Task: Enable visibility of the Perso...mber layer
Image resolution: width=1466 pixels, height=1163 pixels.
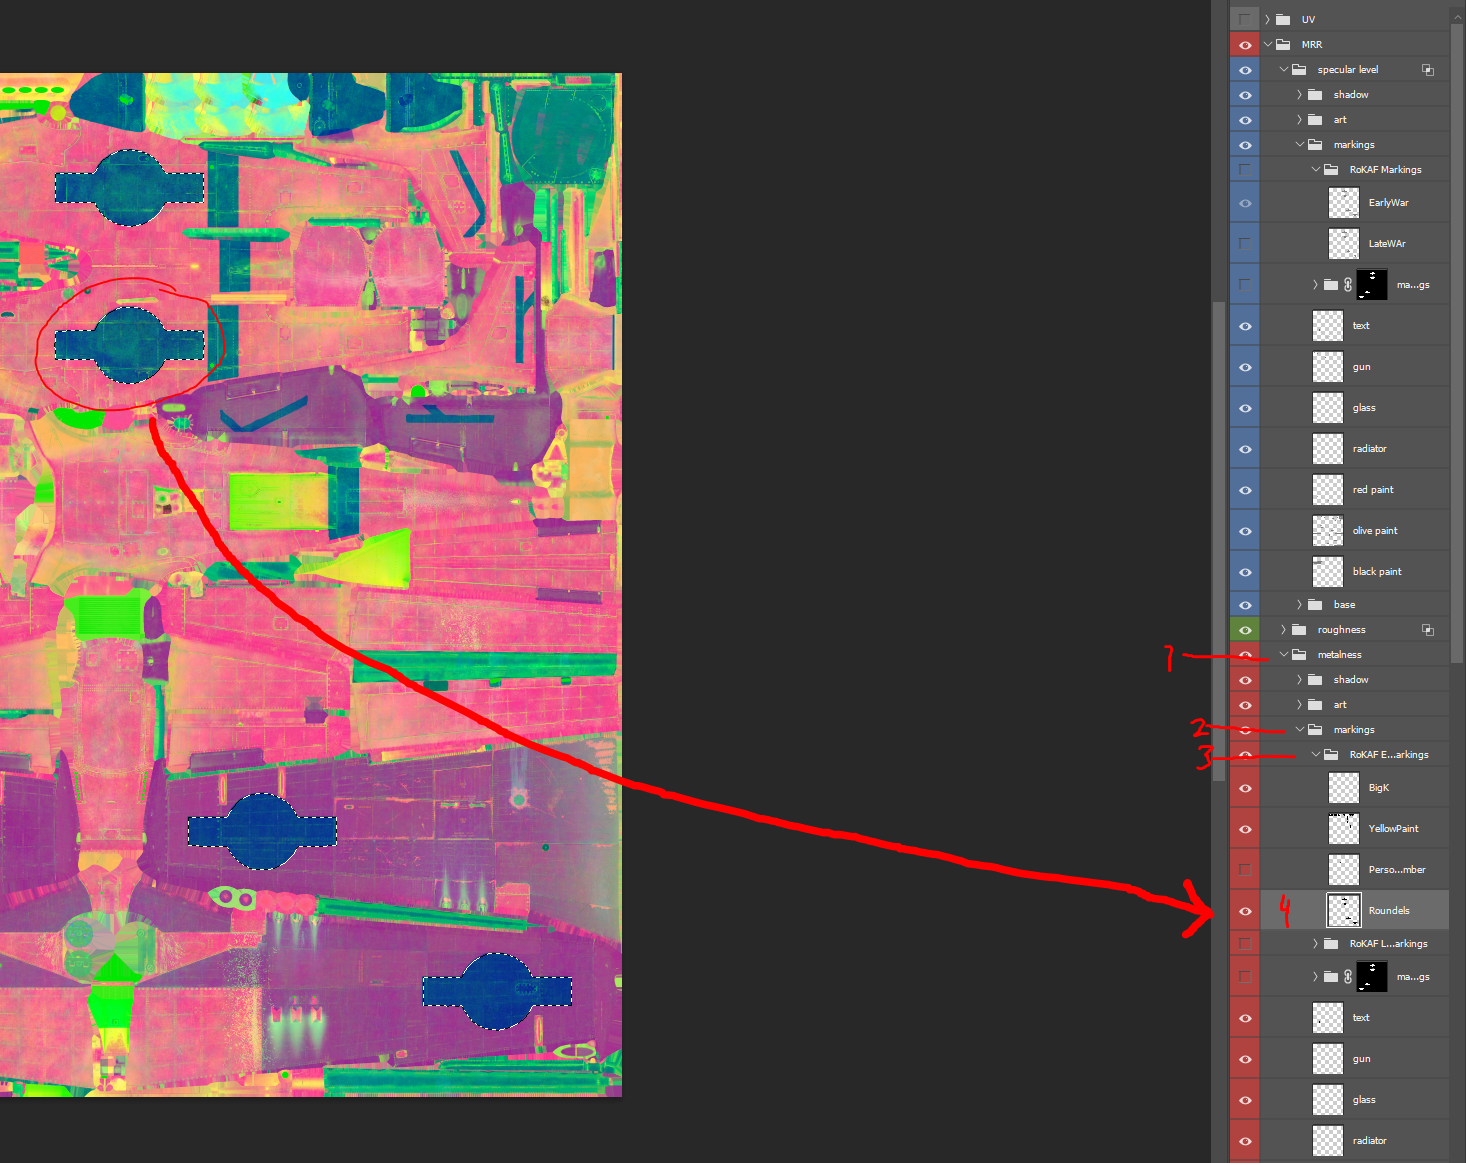Action: pyautogui.click(x=1245, y=869)
